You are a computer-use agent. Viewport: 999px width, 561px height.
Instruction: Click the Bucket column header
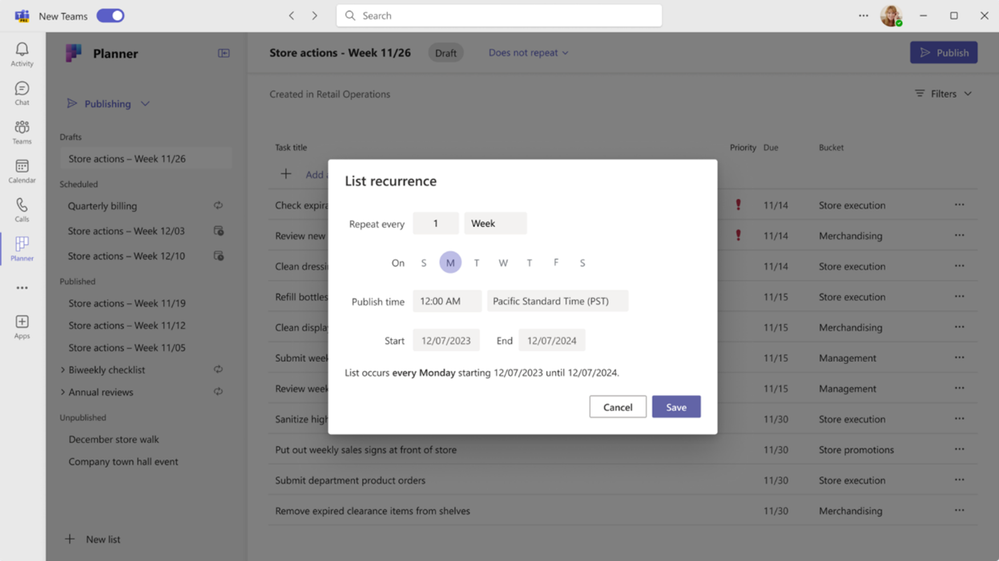(x=831, y=147)
